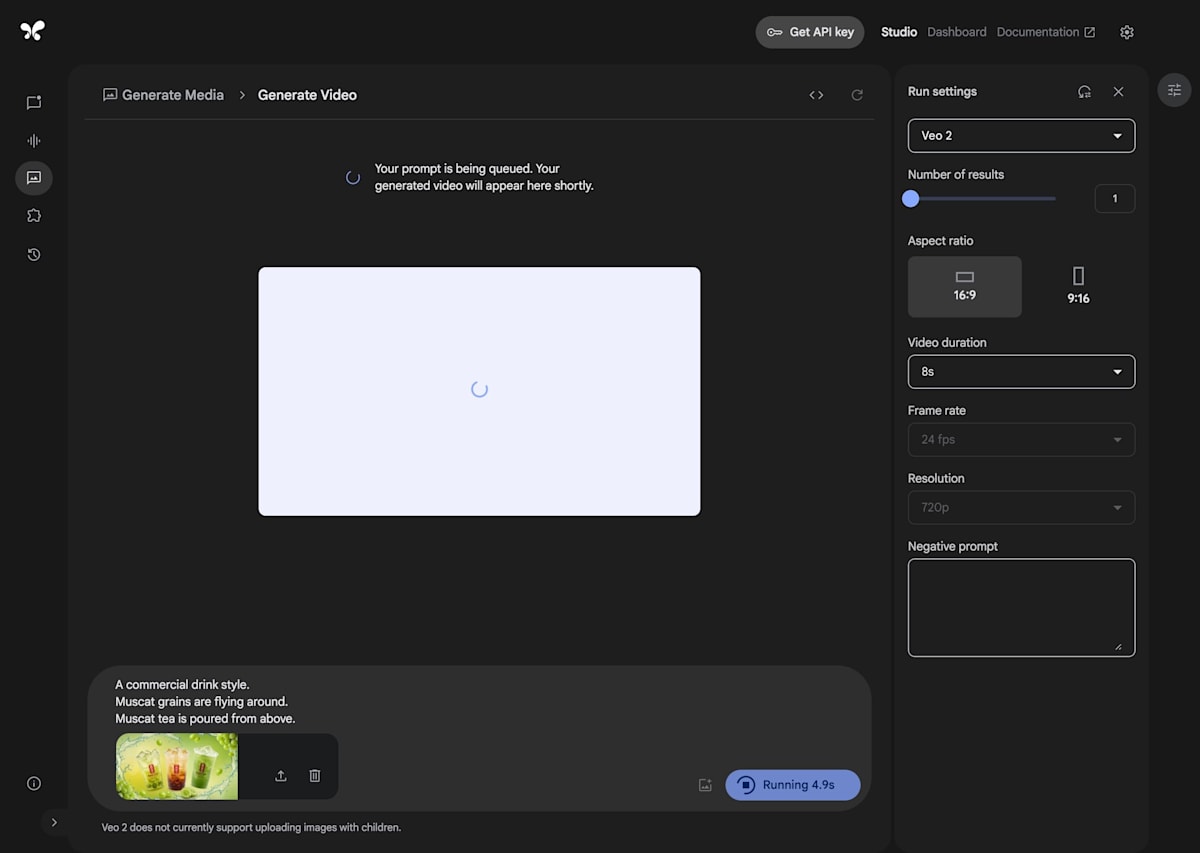Close the Run settings panel
Image resolution: width=1200 pixels, height=853 pixels.
click(1119, 92)
